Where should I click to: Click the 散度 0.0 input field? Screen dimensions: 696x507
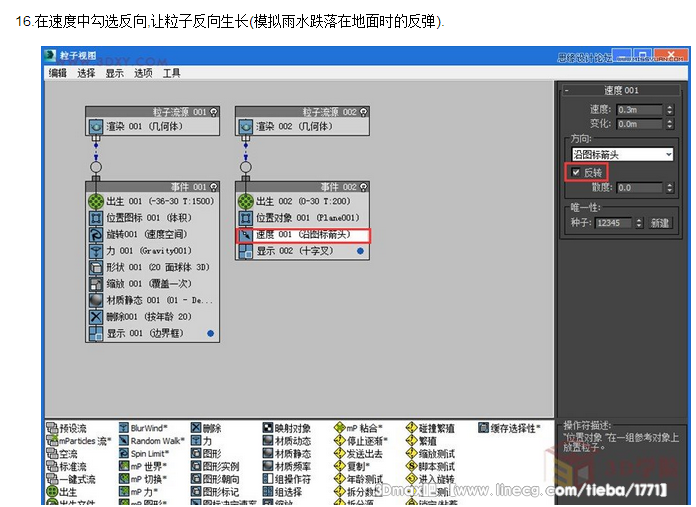[x=640, y=188]
